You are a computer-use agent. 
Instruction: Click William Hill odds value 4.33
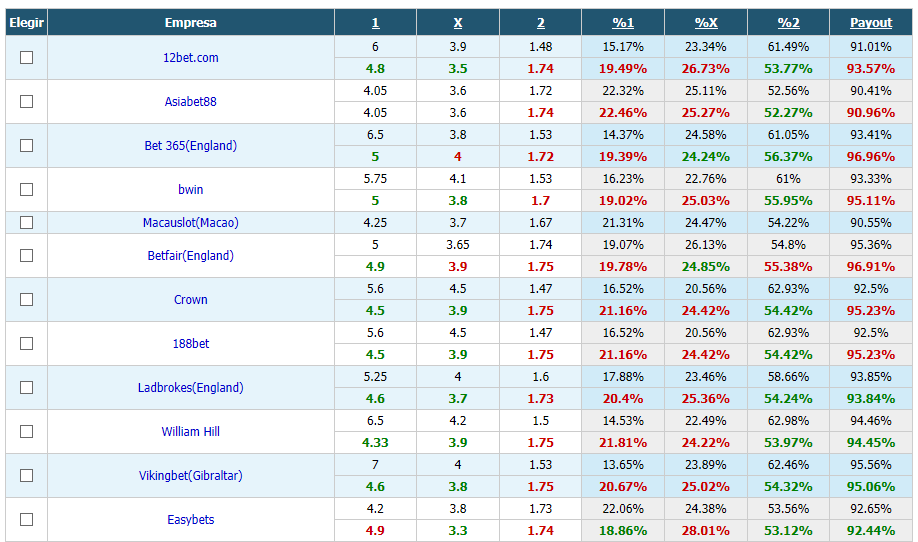375,442
